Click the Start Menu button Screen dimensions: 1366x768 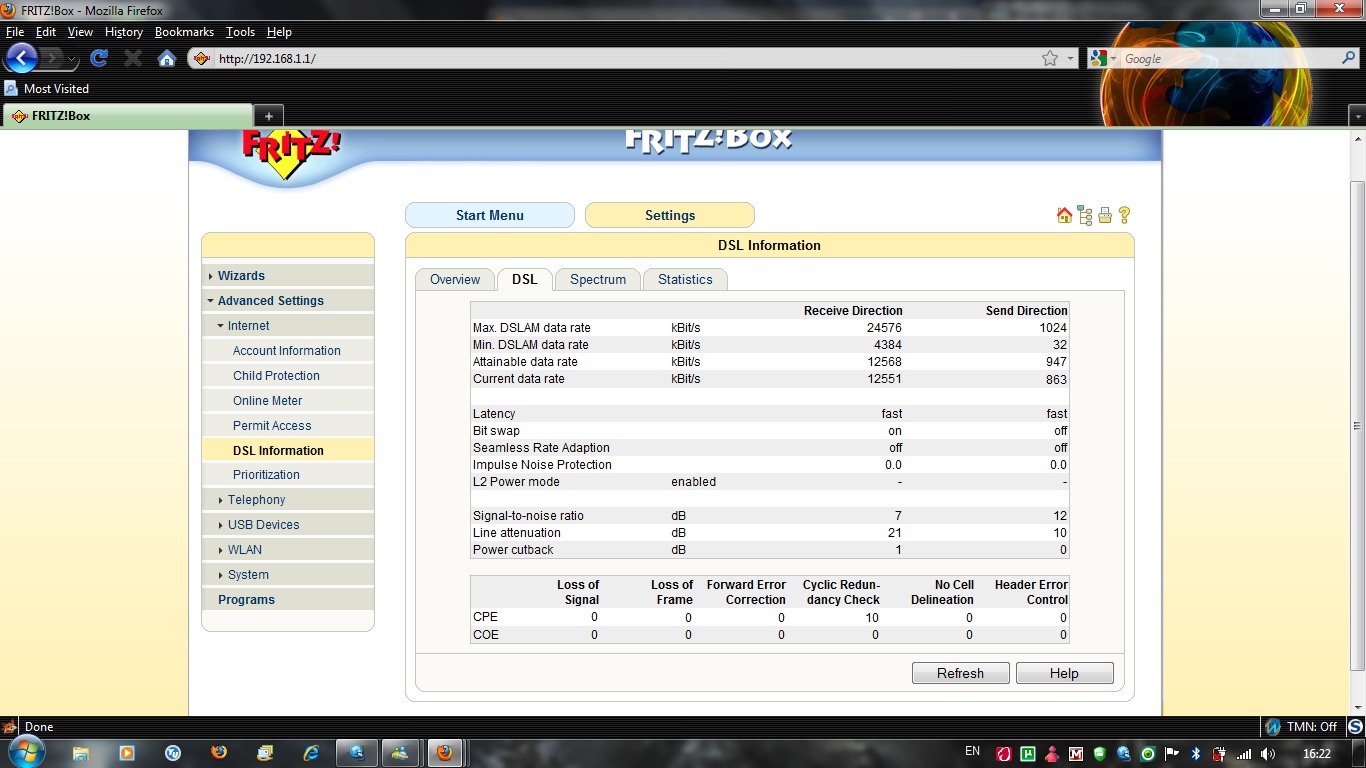[x=490, y=215]
